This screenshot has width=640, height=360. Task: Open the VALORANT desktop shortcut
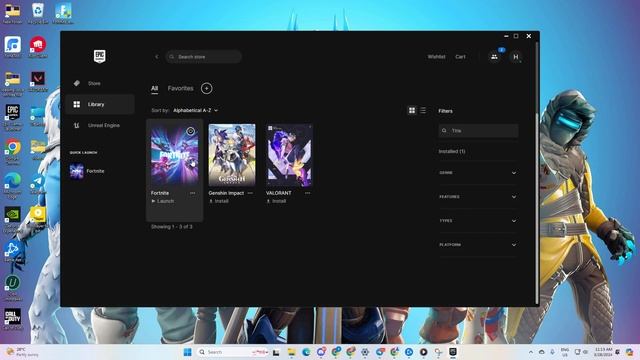tap(38, 81)
